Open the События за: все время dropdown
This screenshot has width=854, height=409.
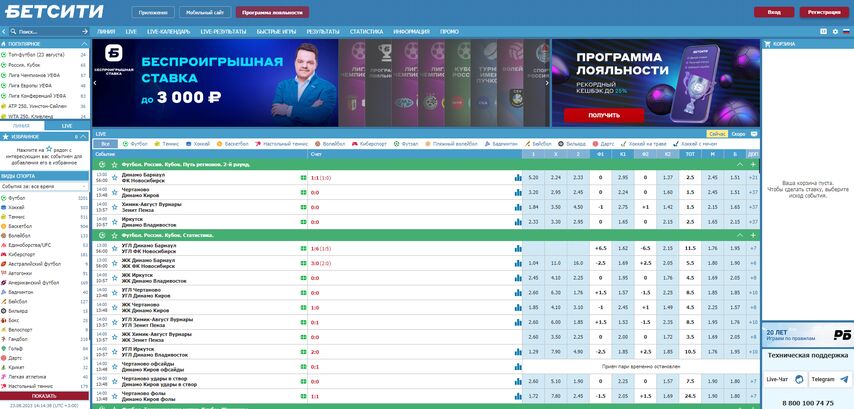[44, 186]
